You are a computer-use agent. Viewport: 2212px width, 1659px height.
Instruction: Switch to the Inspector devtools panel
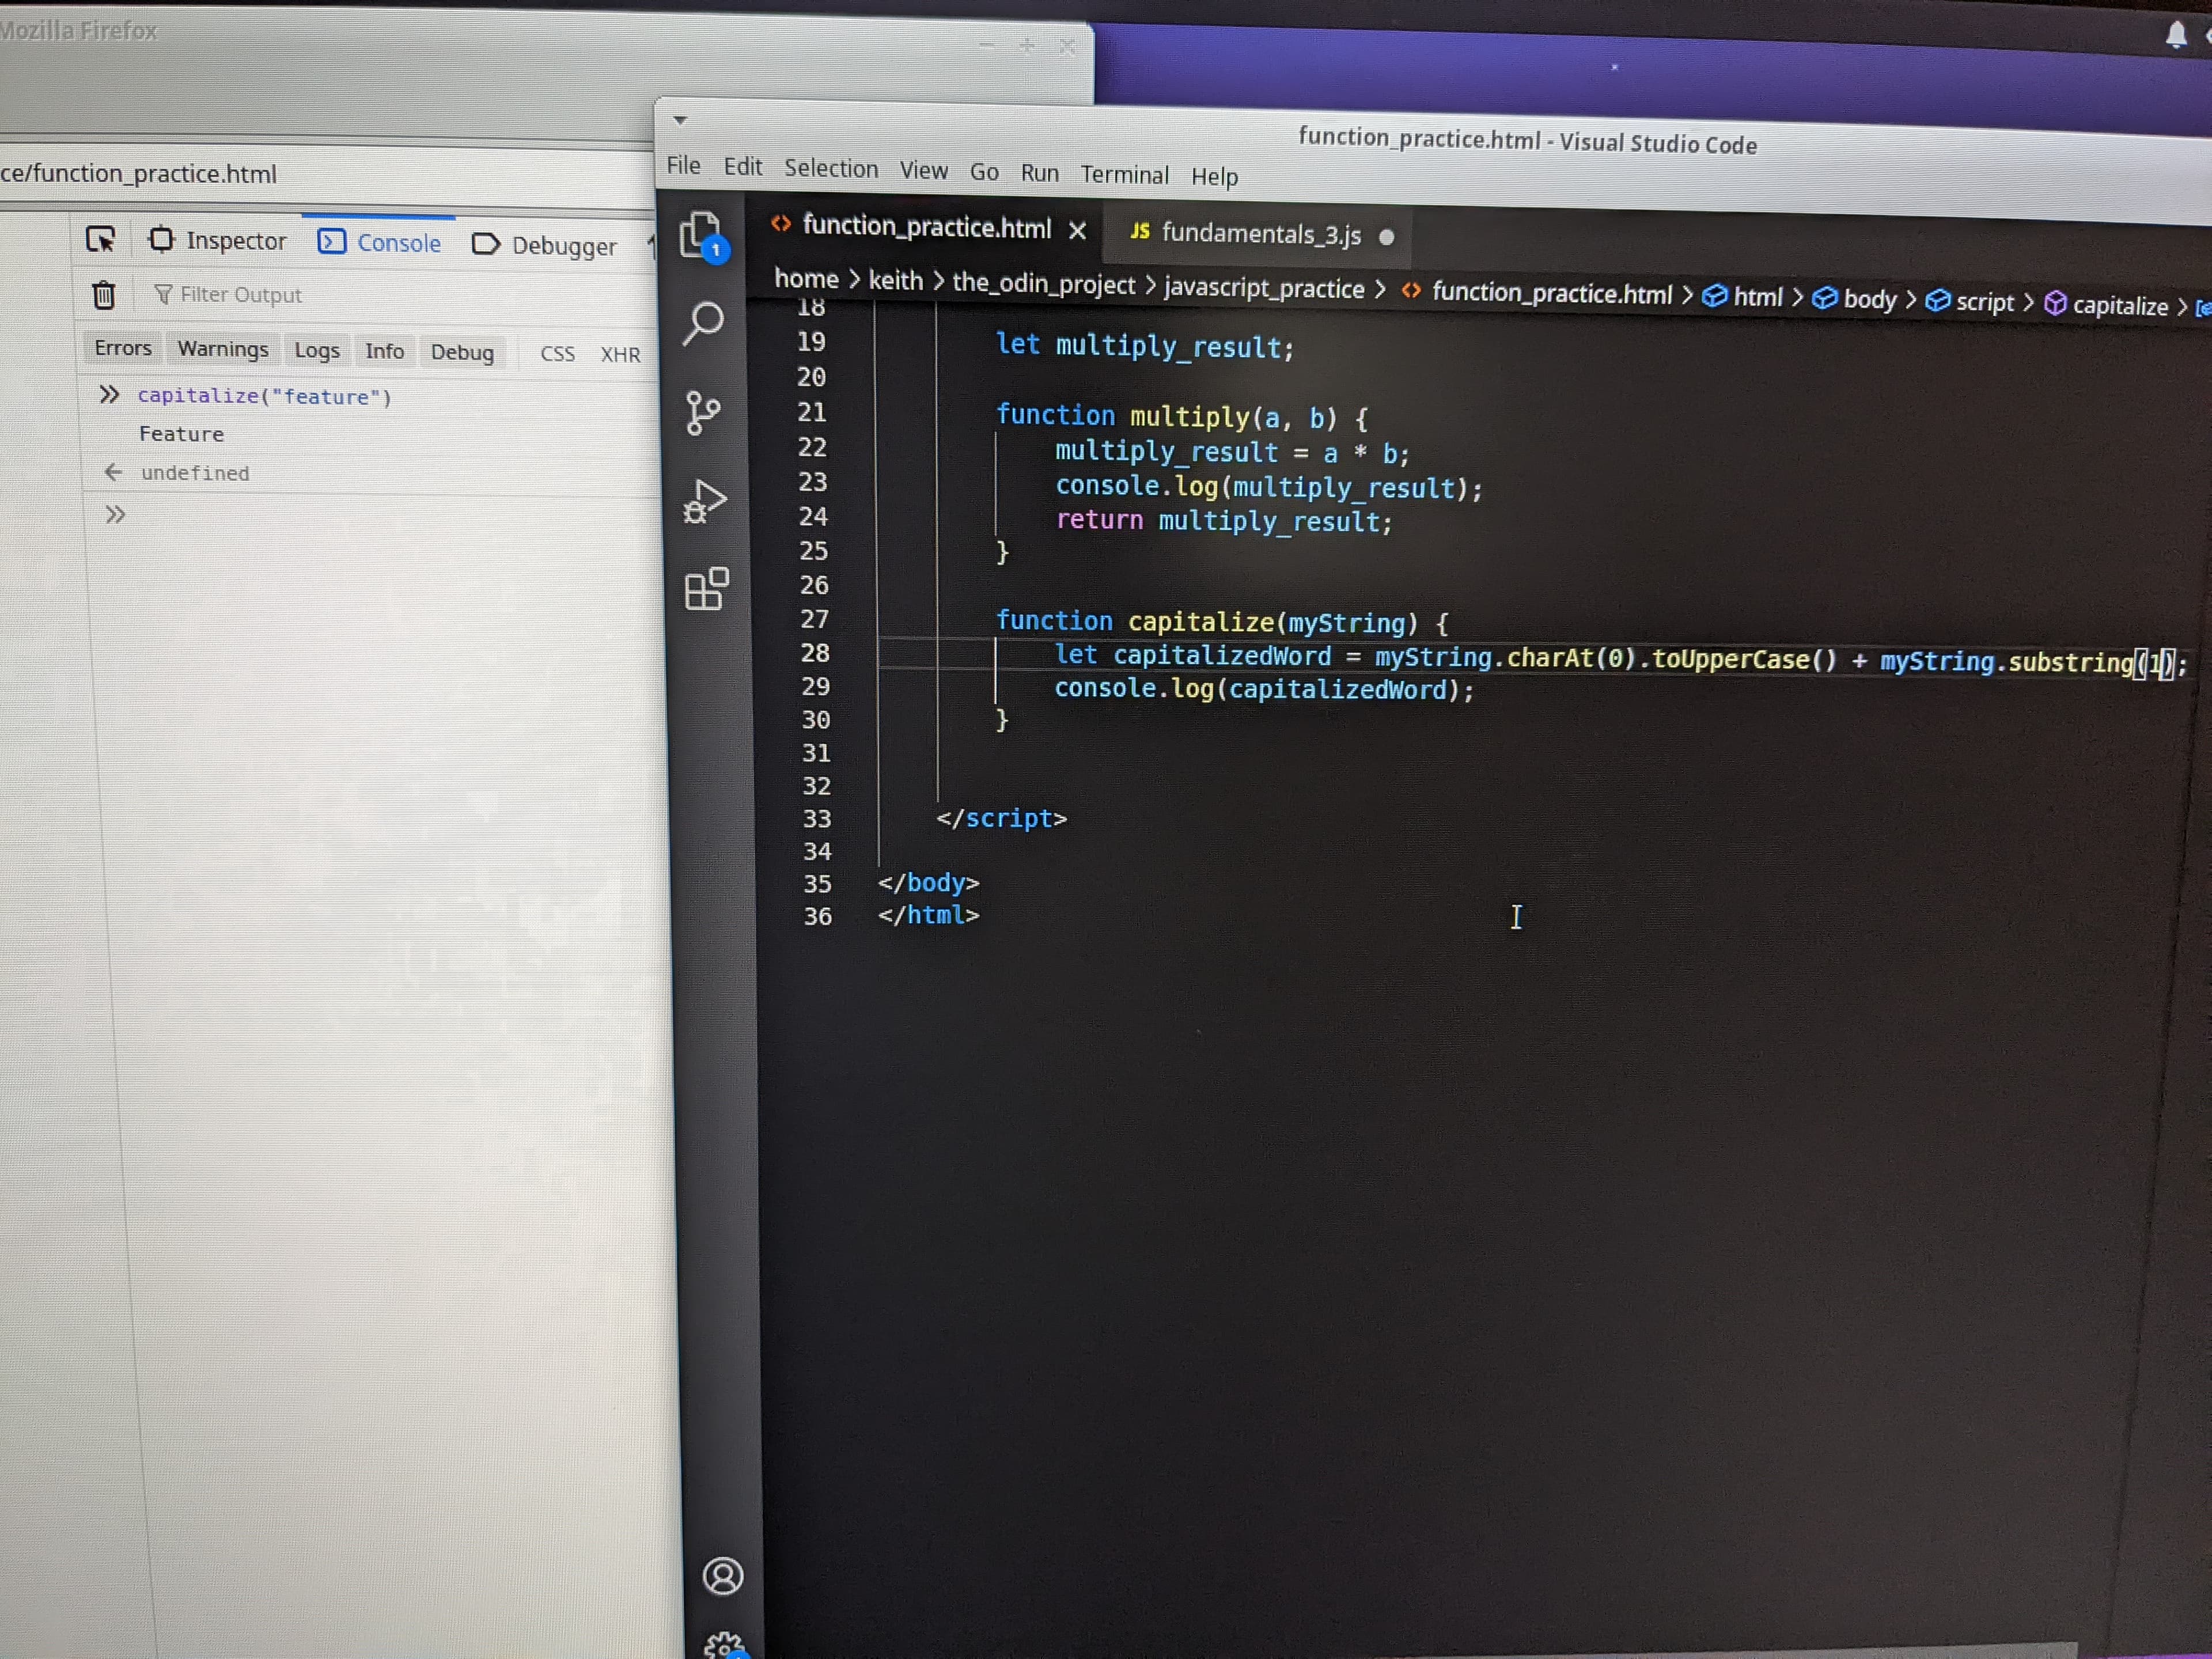click(x=218, y=241)
